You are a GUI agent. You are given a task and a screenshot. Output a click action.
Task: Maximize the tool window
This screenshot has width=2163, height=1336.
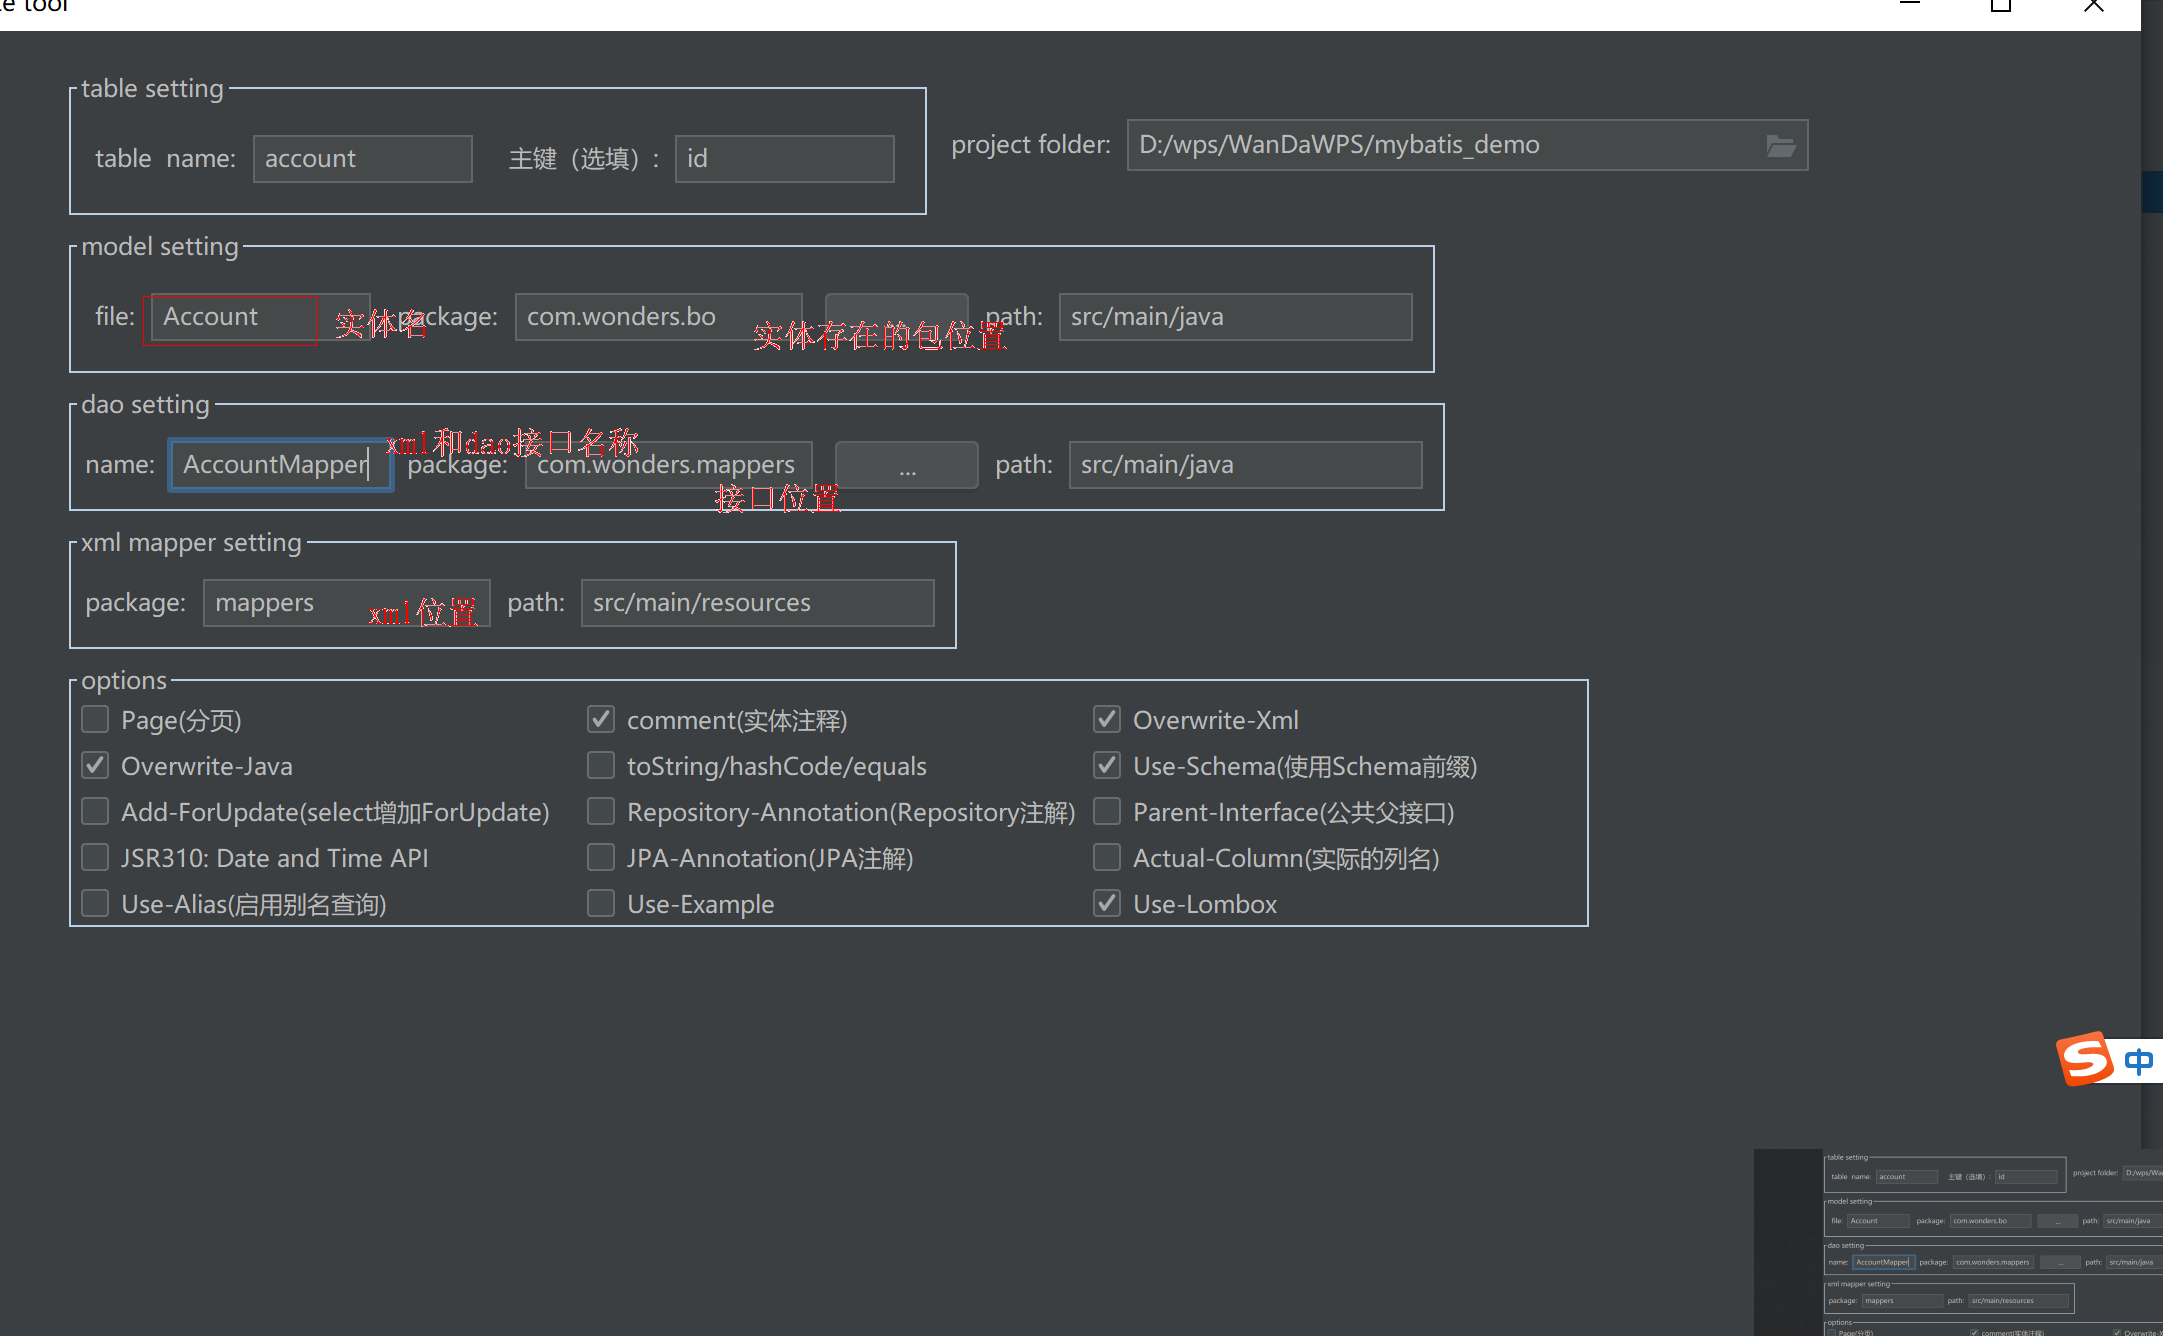2001,6
